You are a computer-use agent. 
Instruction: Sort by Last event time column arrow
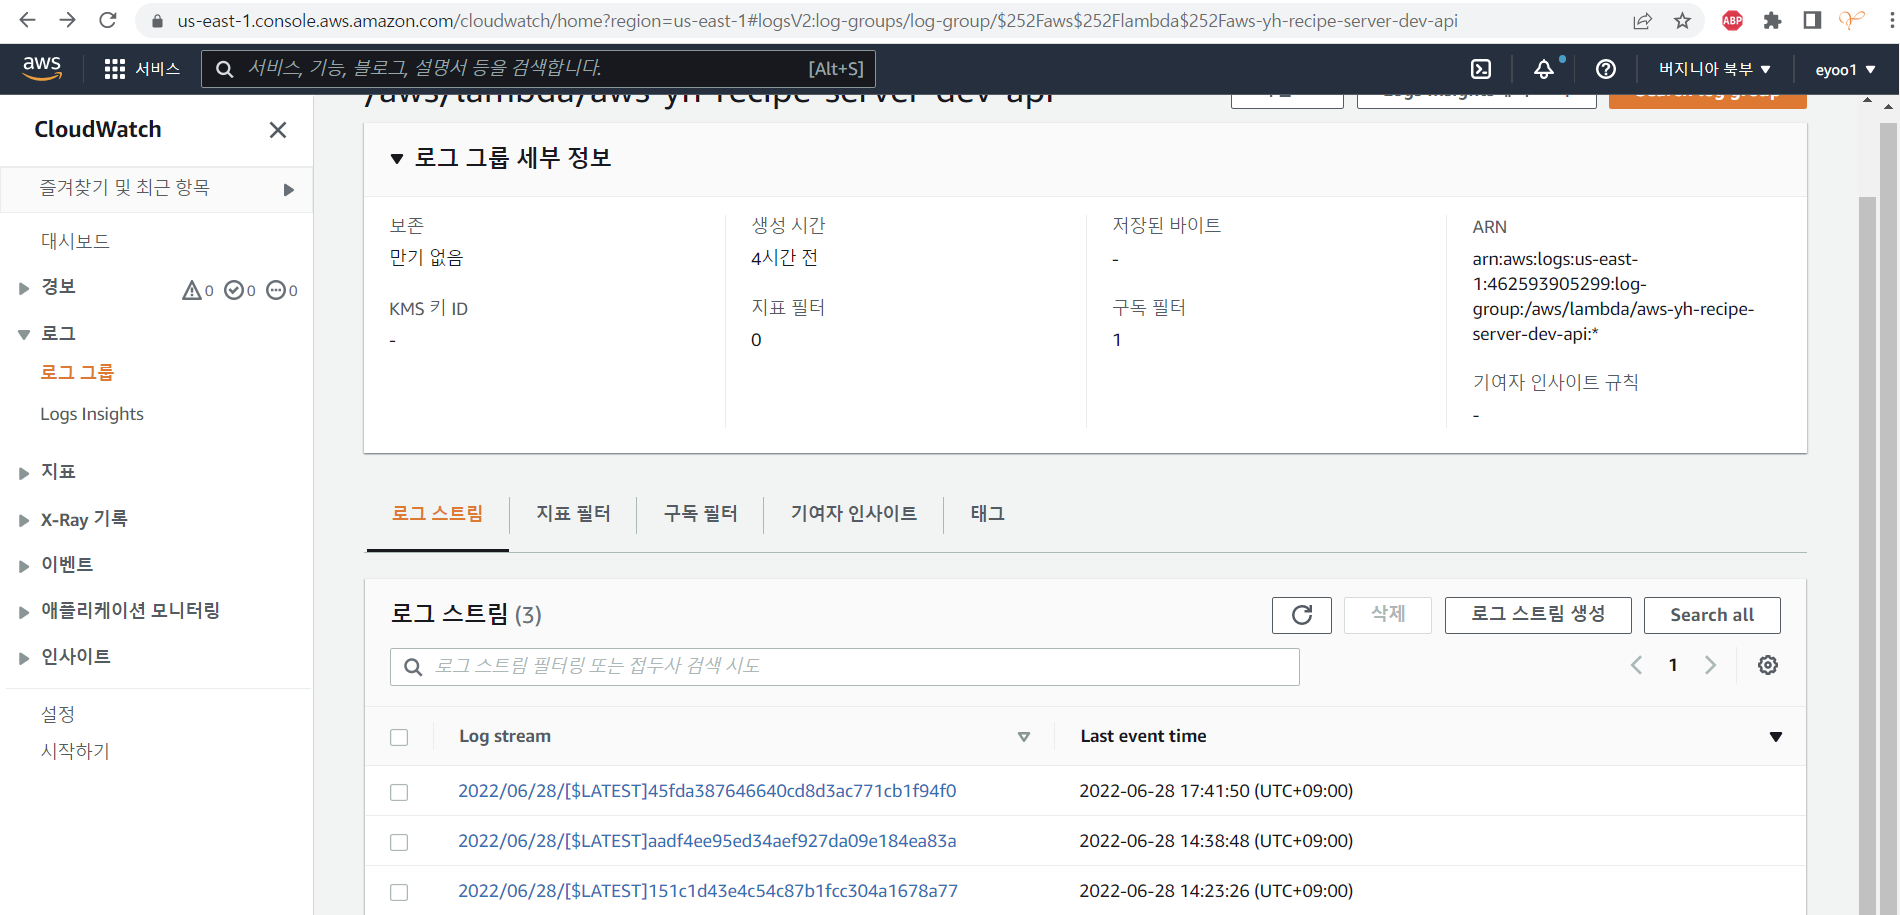click(1776, 737)
